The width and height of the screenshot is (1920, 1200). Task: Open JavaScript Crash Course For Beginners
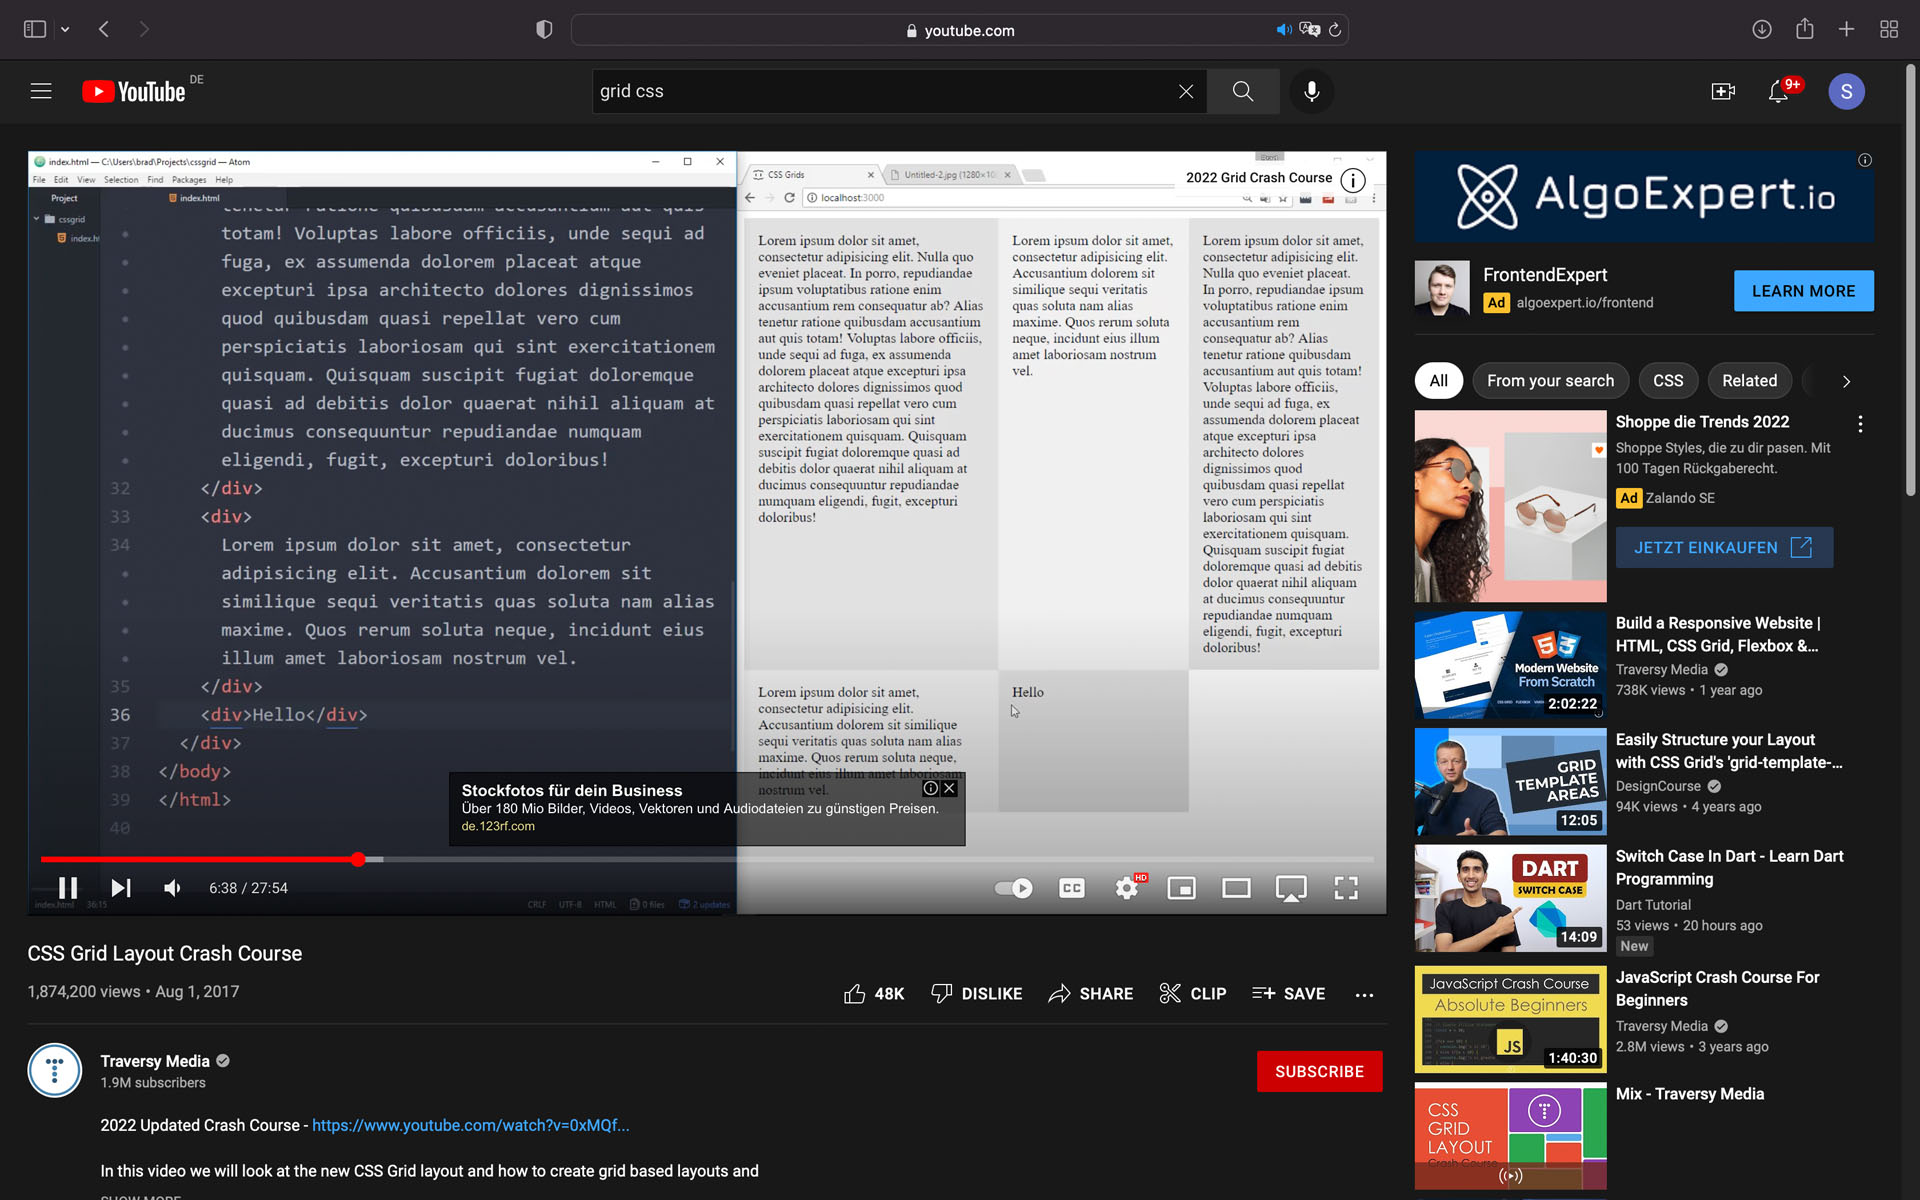[1717, 988]
